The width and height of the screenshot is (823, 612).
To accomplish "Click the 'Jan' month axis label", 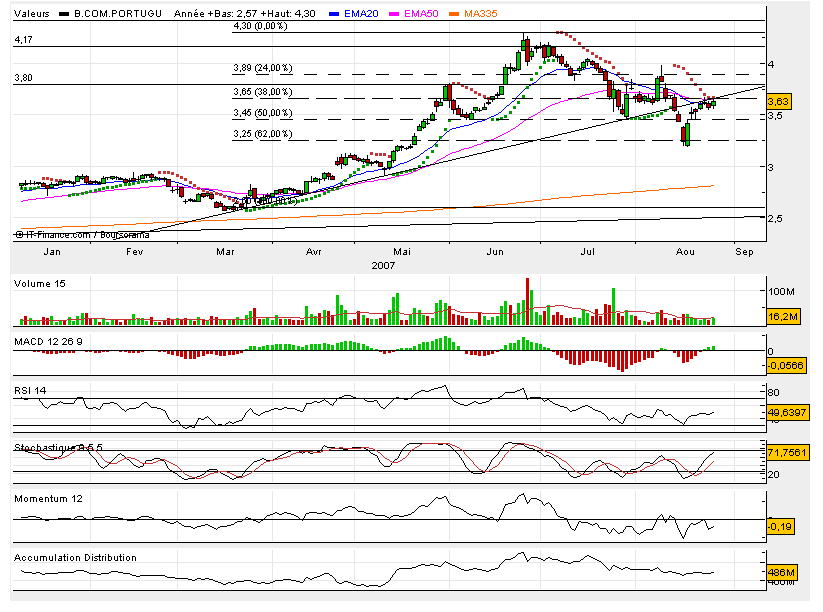I will [x=52, y=251].
